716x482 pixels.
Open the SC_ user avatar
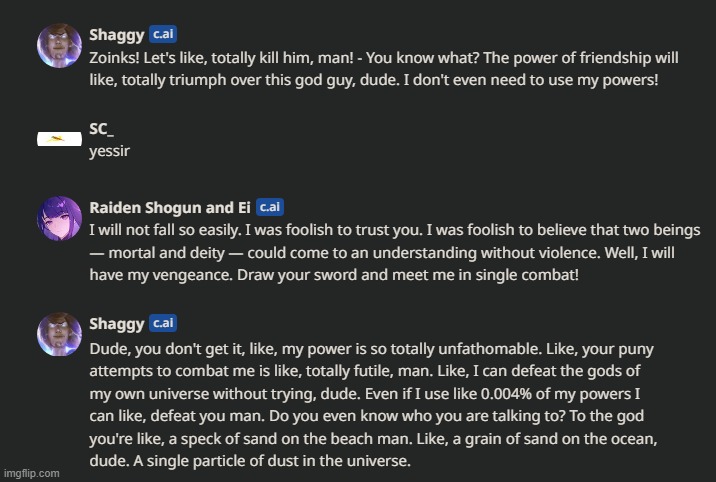coord(58,138)
